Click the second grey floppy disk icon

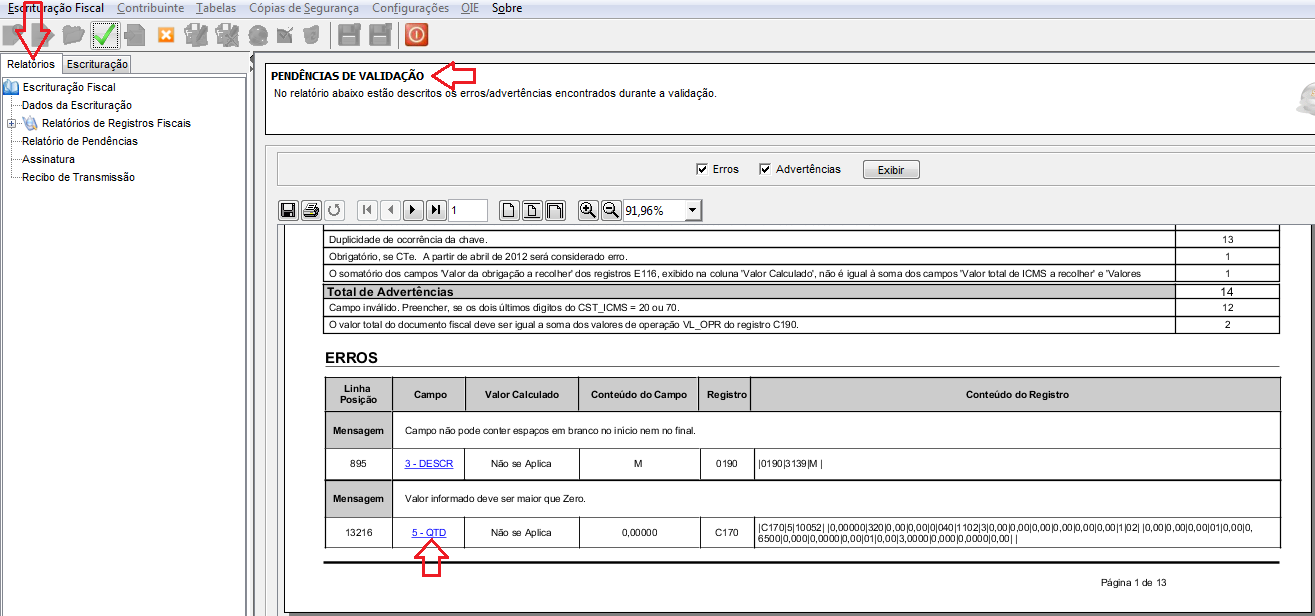click(x=380, y=35)
